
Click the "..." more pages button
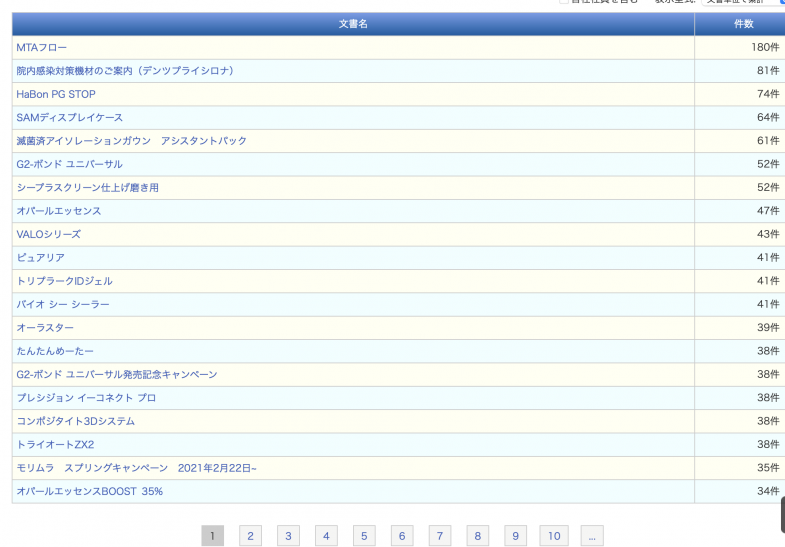(592, 536)
